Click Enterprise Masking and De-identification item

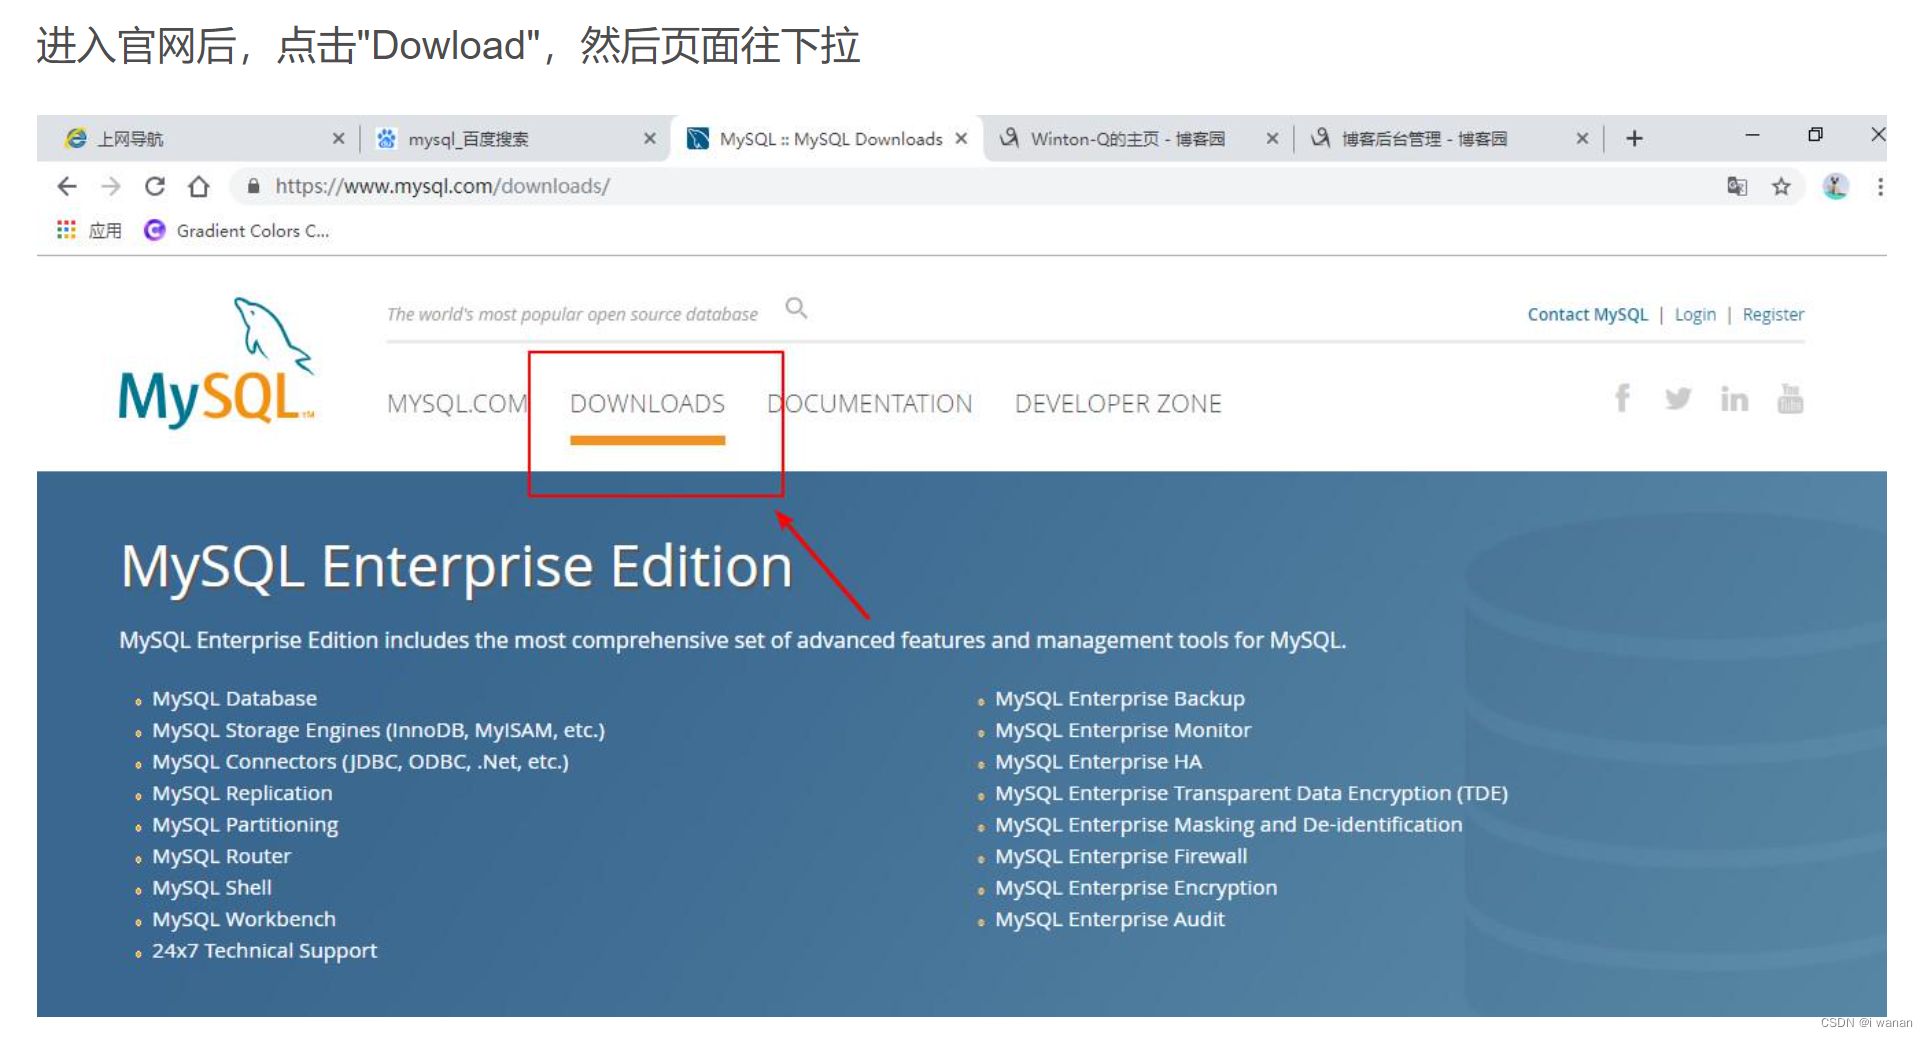[1228, 825]
